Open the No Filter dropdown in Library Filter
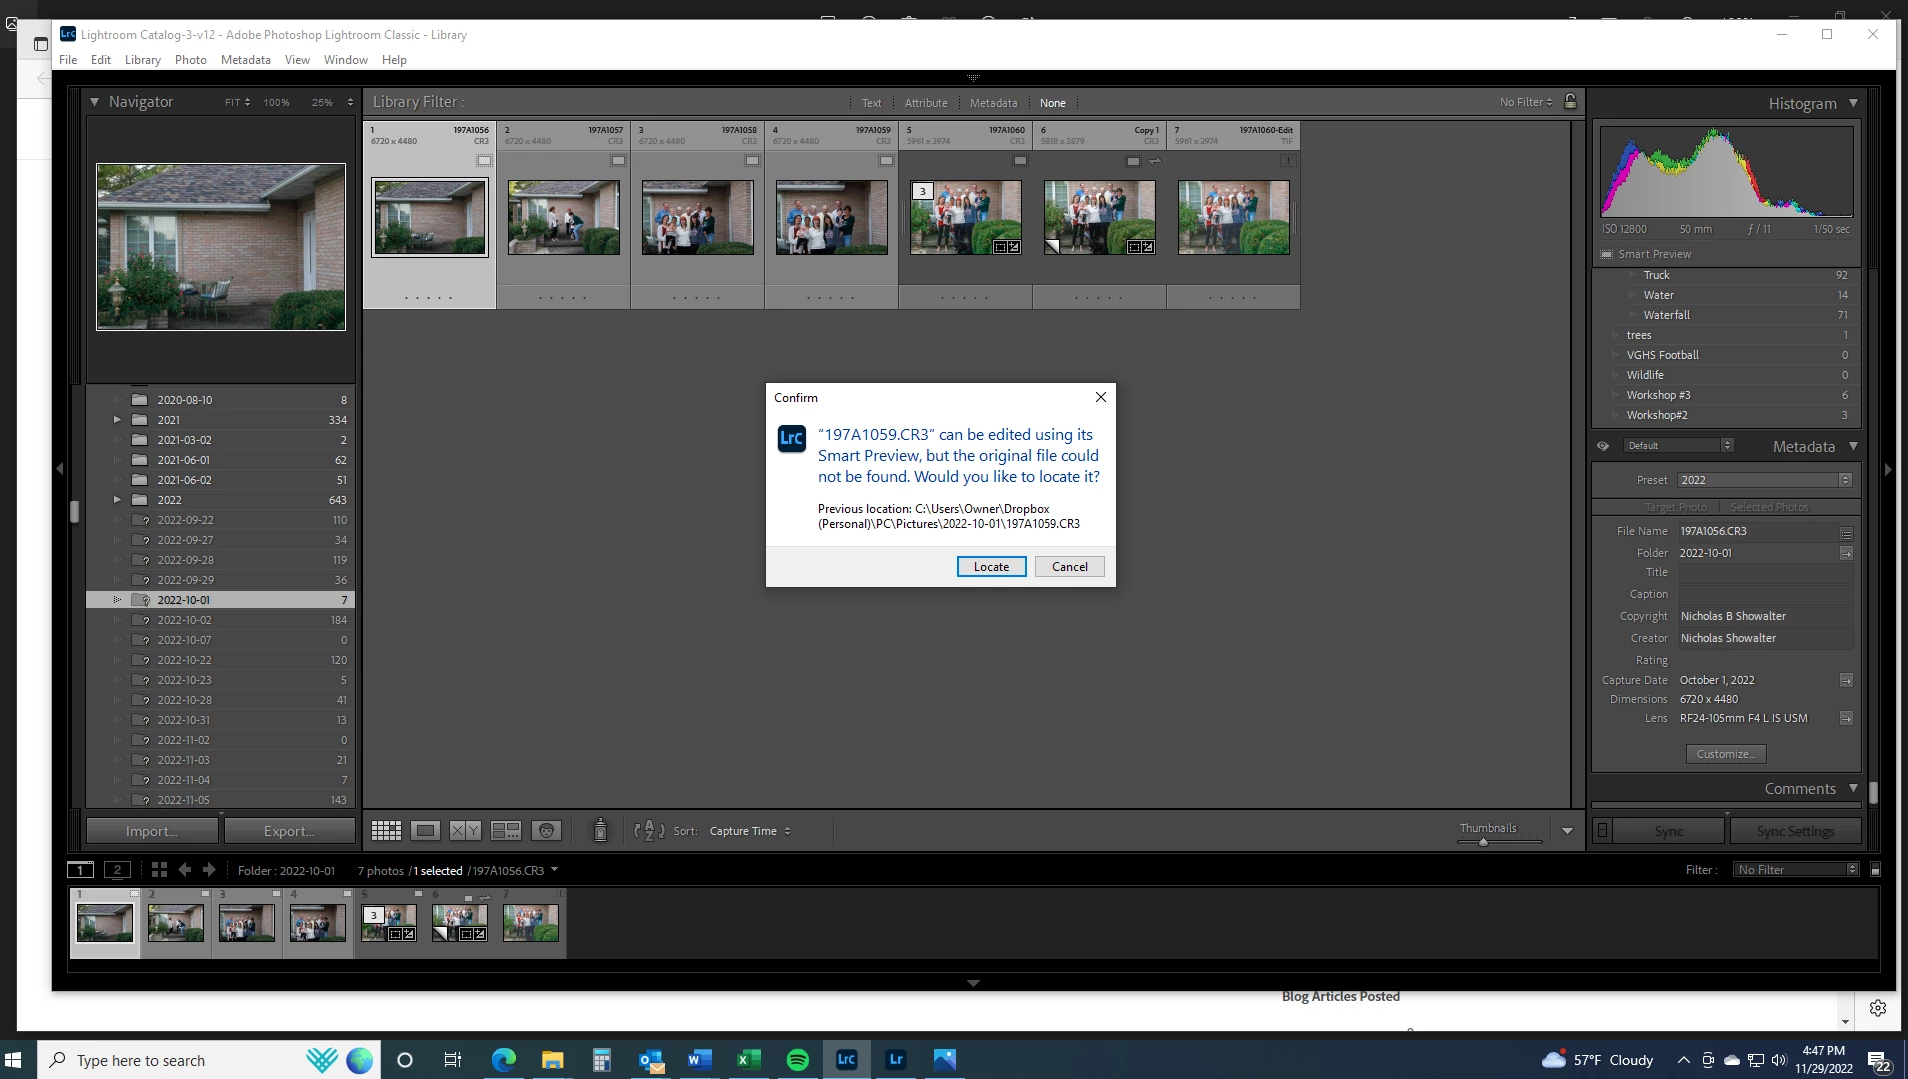This screenshot has height=1079, width=1908. [x=1526, y=102]
